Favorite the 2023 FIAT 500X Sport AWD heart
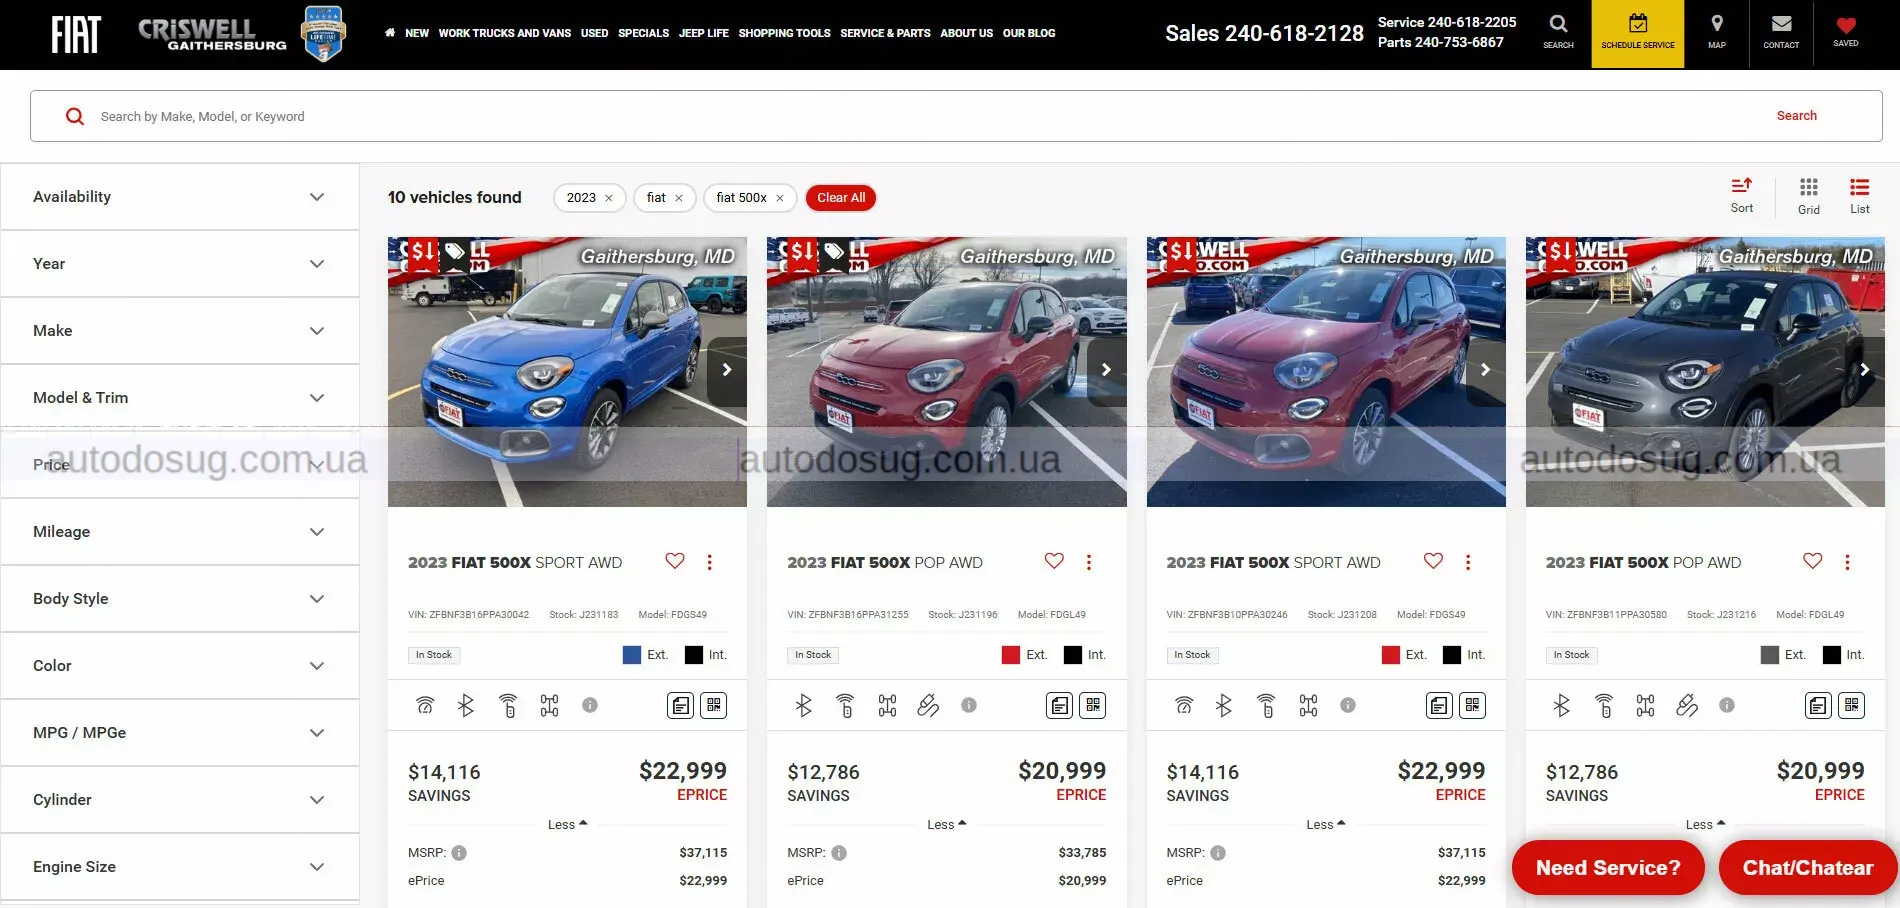 pos(674,561)
